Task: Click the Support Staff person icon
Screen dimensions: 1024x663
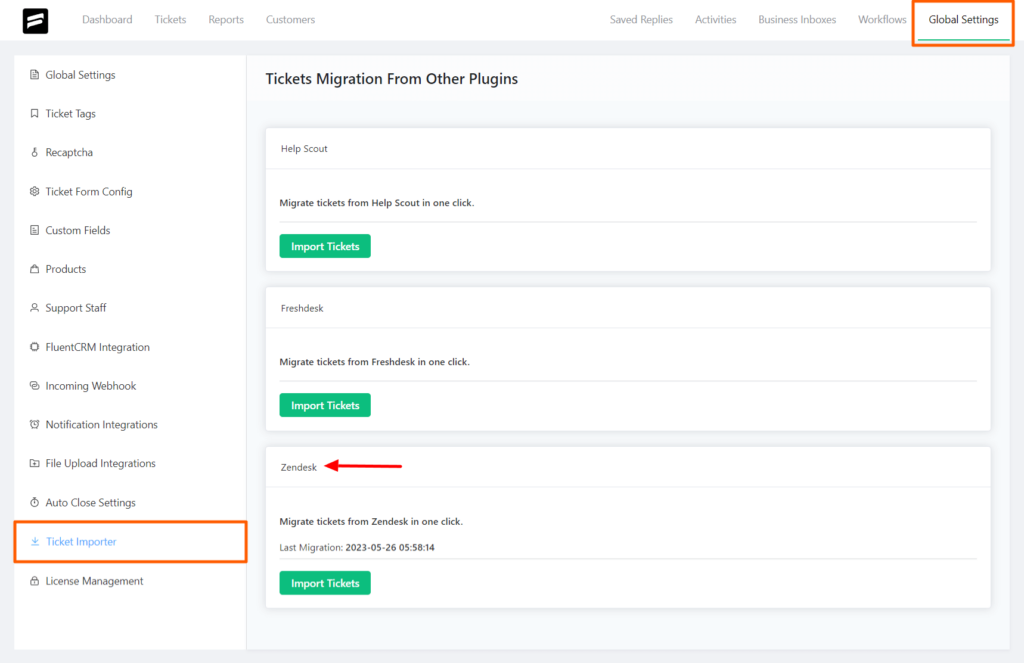Action: click(x=33, y=308)
